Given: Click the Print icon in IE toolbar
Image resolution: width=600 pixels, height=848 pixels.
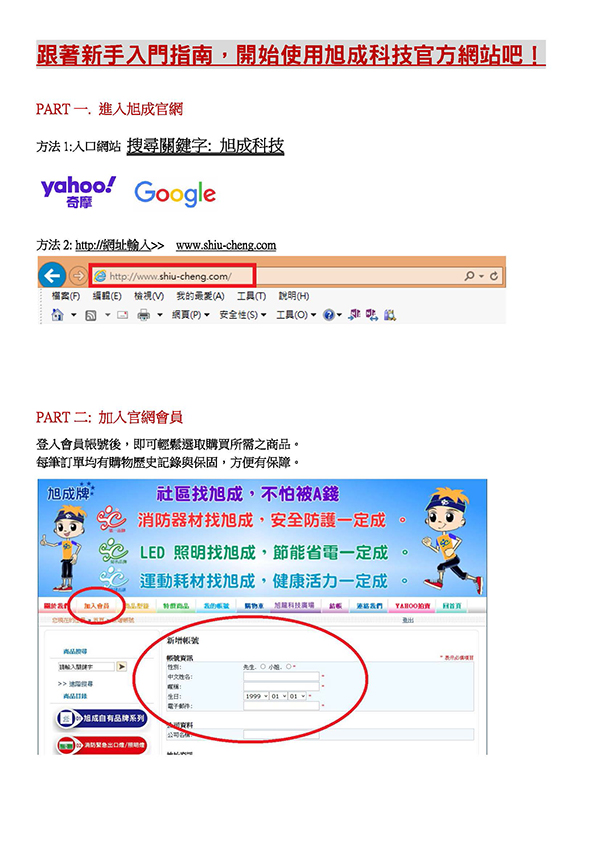Looking at the screenshot, I should point(143,315).
